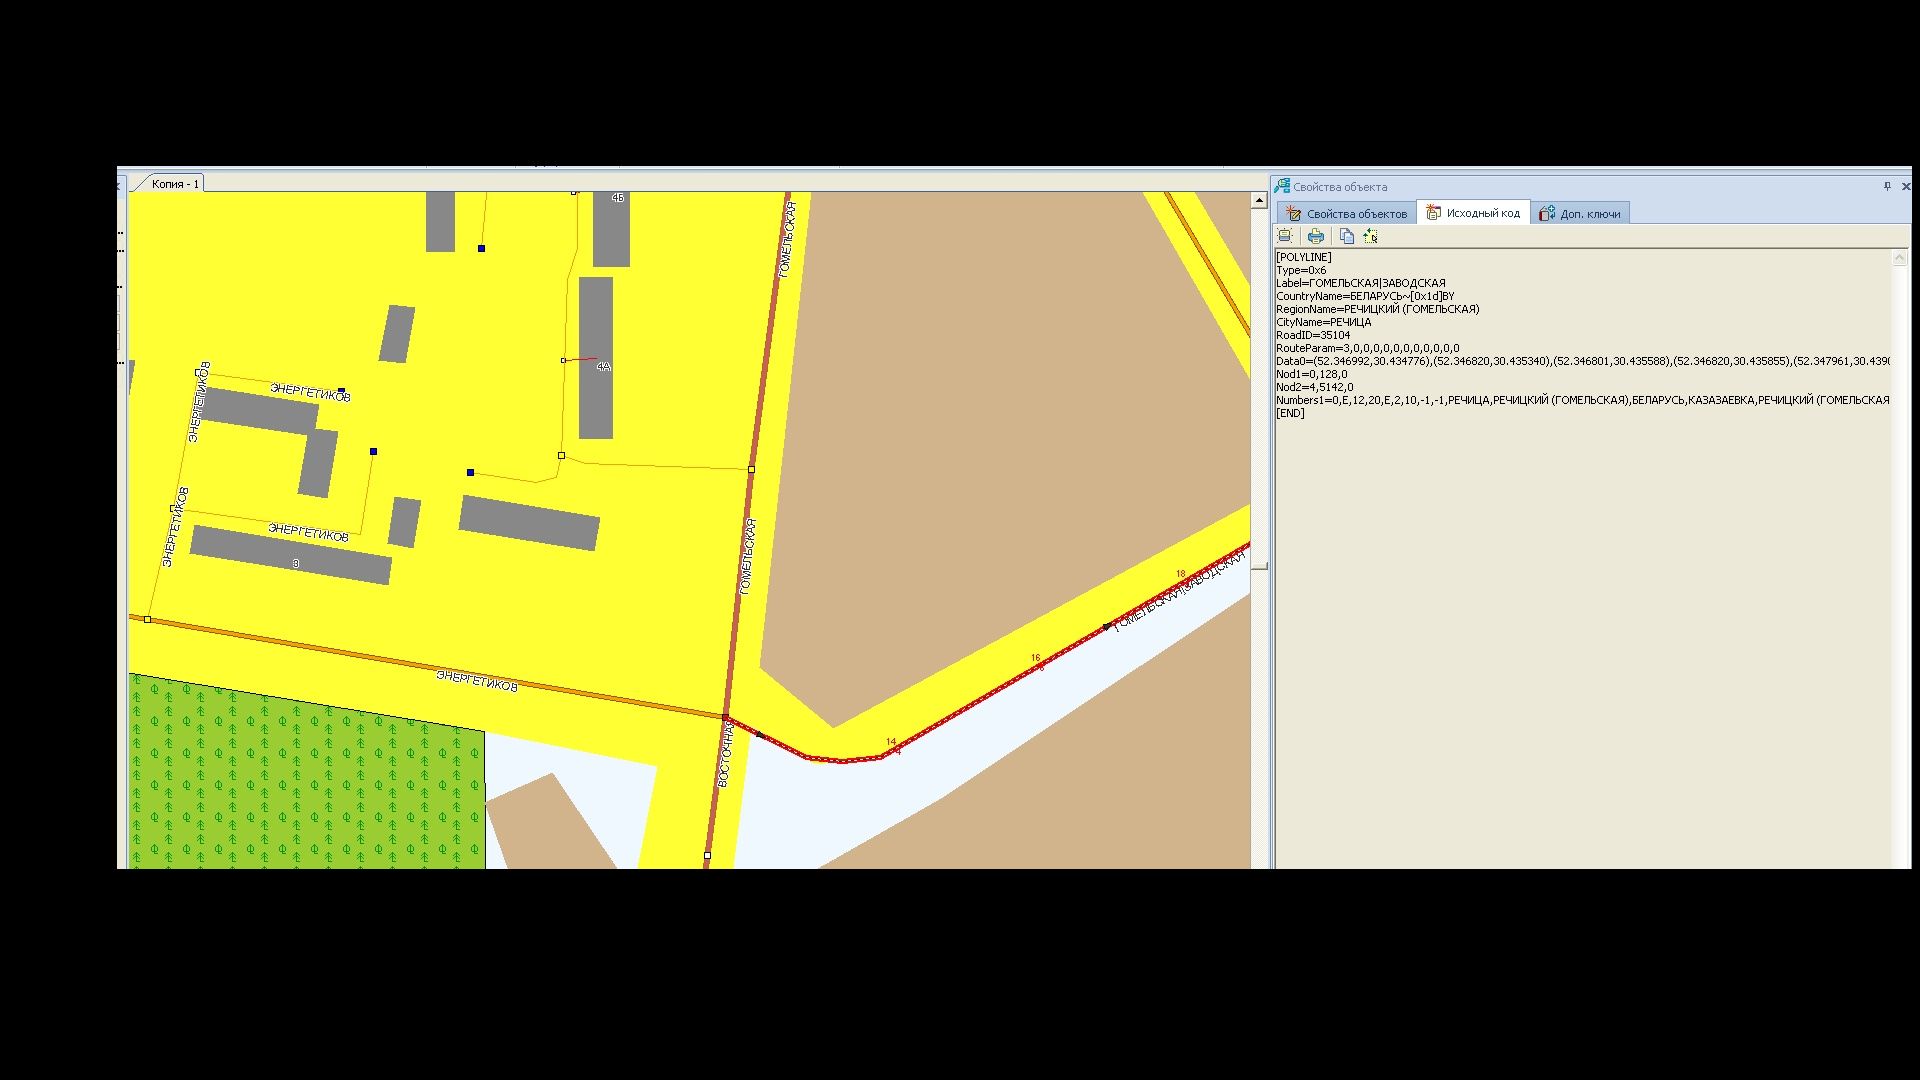Click the Label=ГОМЕЛЬСКАЯ|ЗАВОДСКАЯ line

(x=1360, y=283)
